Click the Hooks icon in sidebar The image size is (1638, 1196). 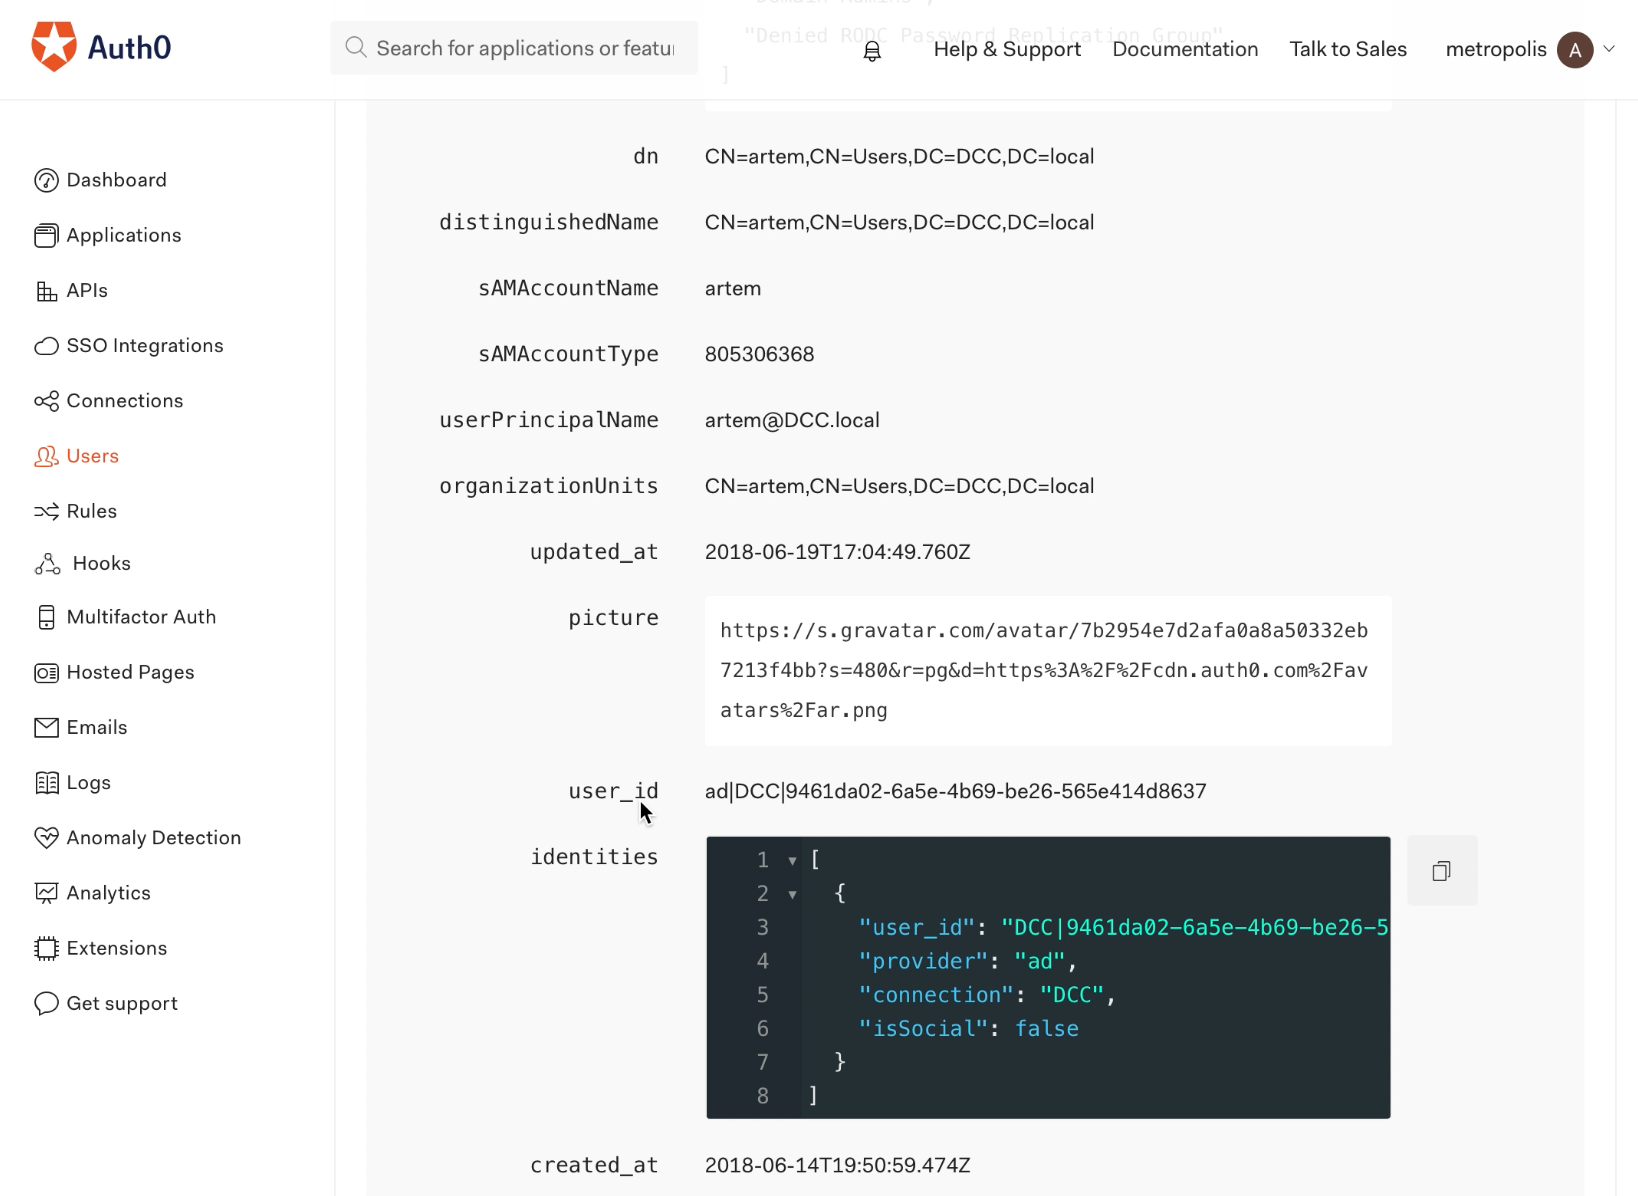47,564
